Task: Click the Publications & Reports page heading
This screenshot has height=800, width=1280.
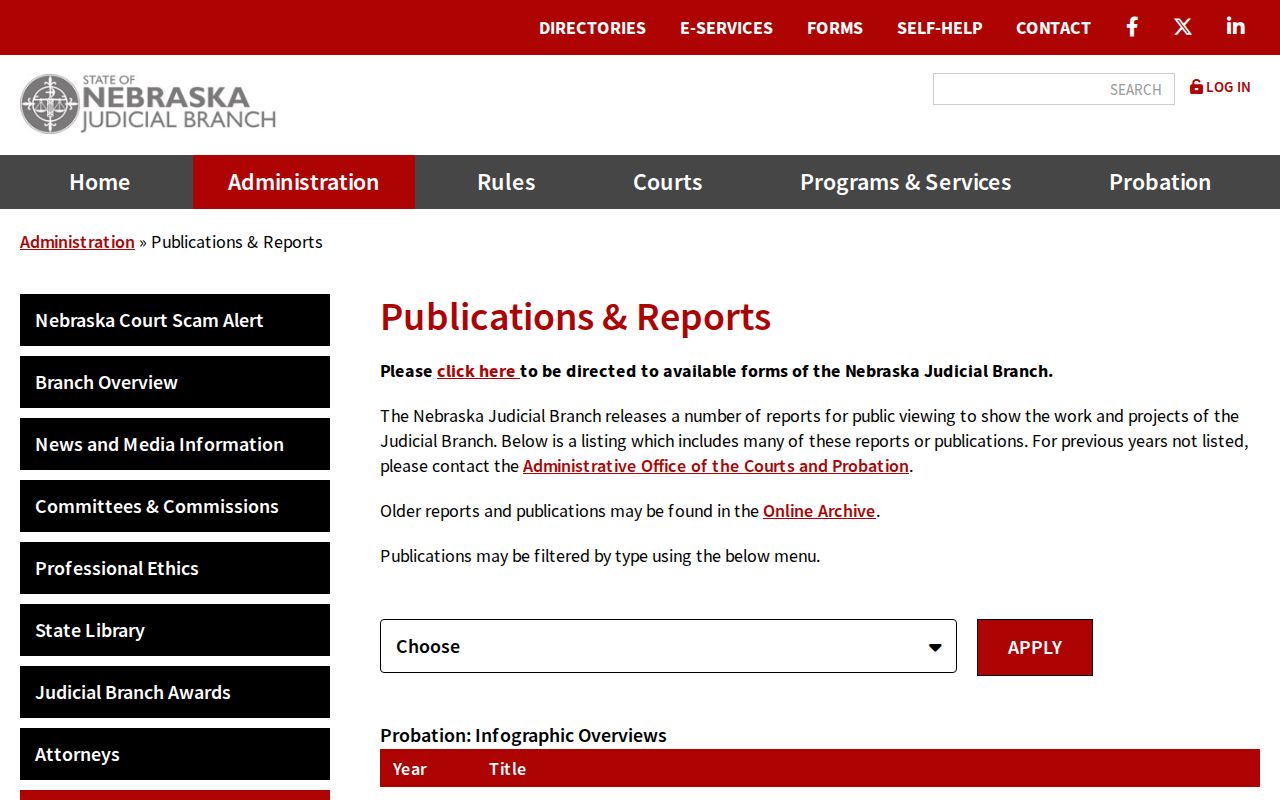Action: click(x=575, y=317)
